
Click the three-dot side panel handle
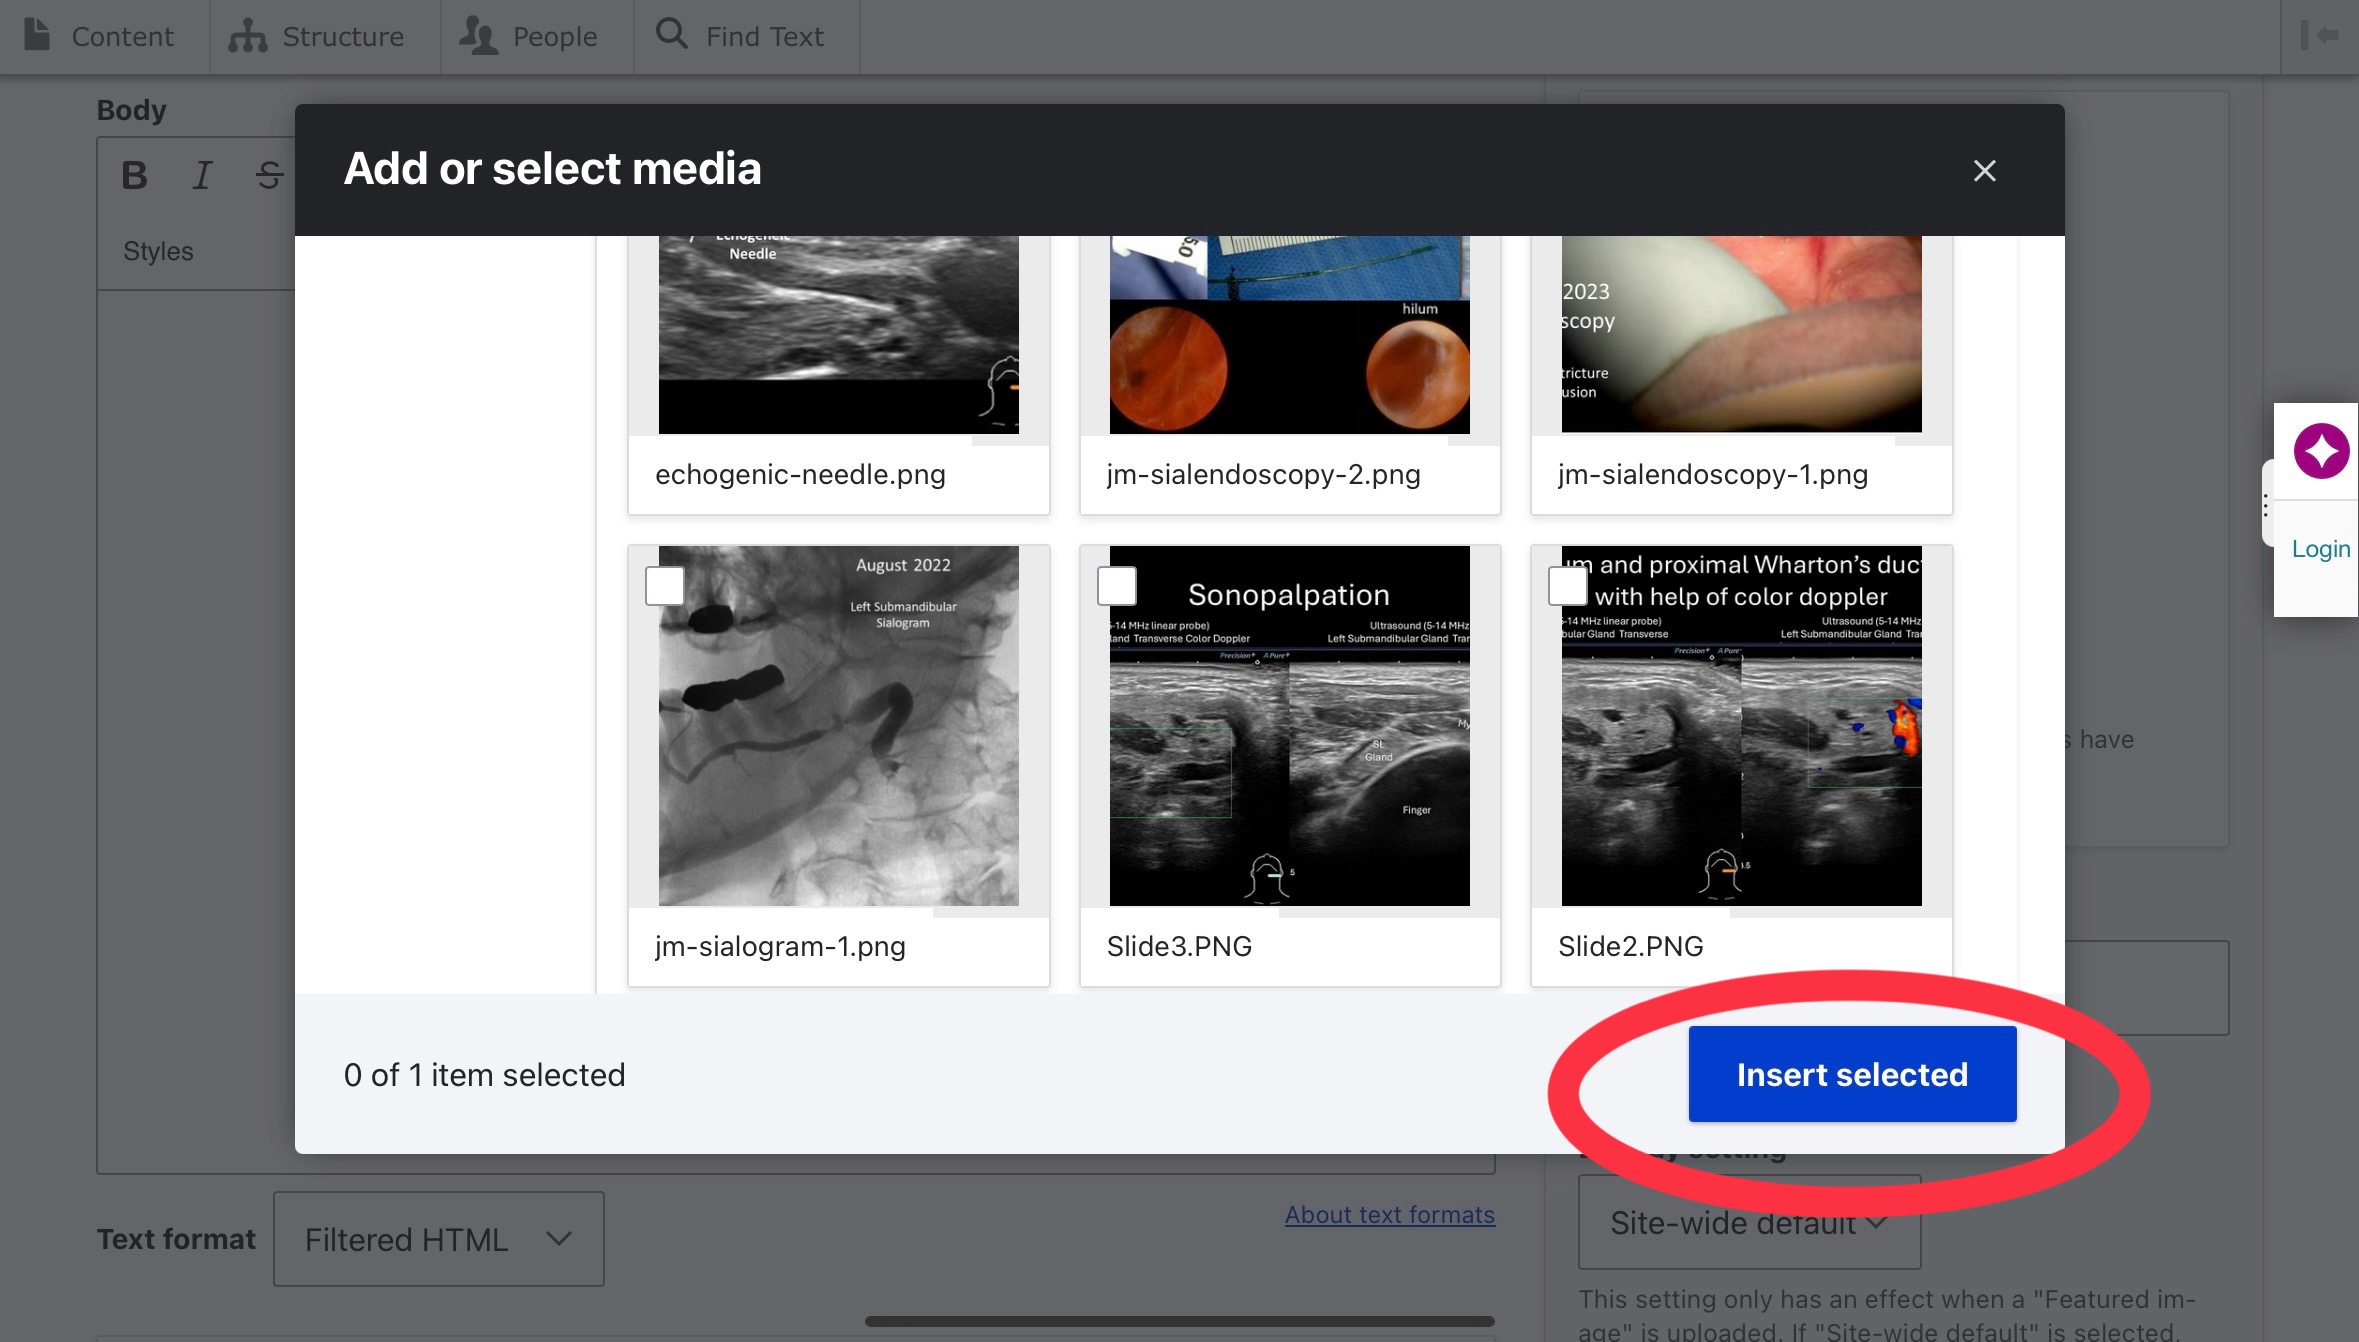click(x=2266, y=505)
